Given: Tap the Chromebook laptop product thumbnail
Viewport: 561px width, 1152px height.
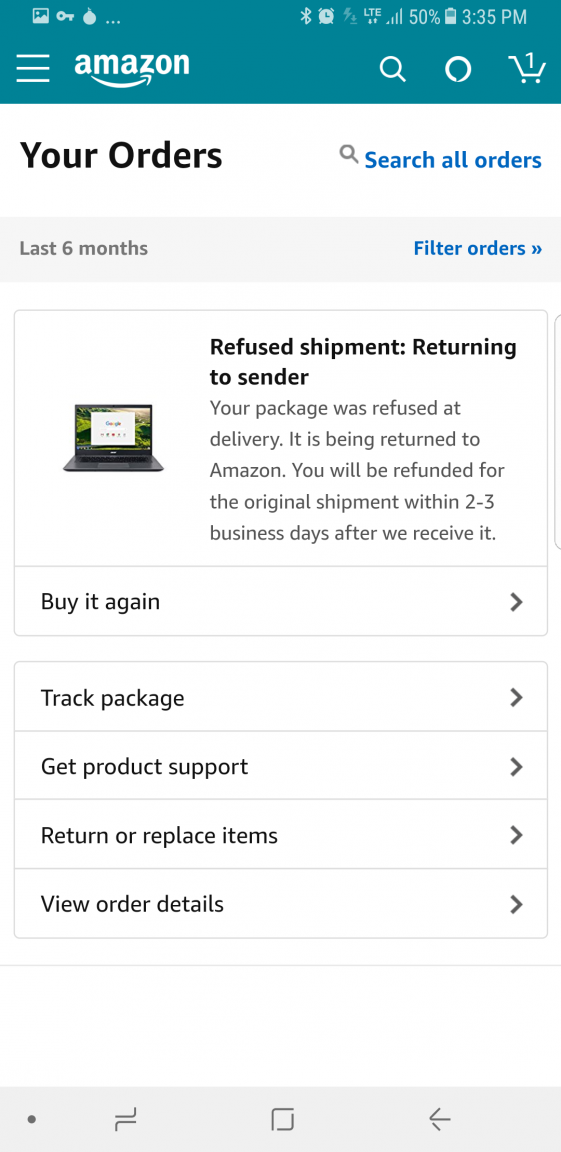Looking at the screenshot, I should pyautogui.click(x=113, y=437).
